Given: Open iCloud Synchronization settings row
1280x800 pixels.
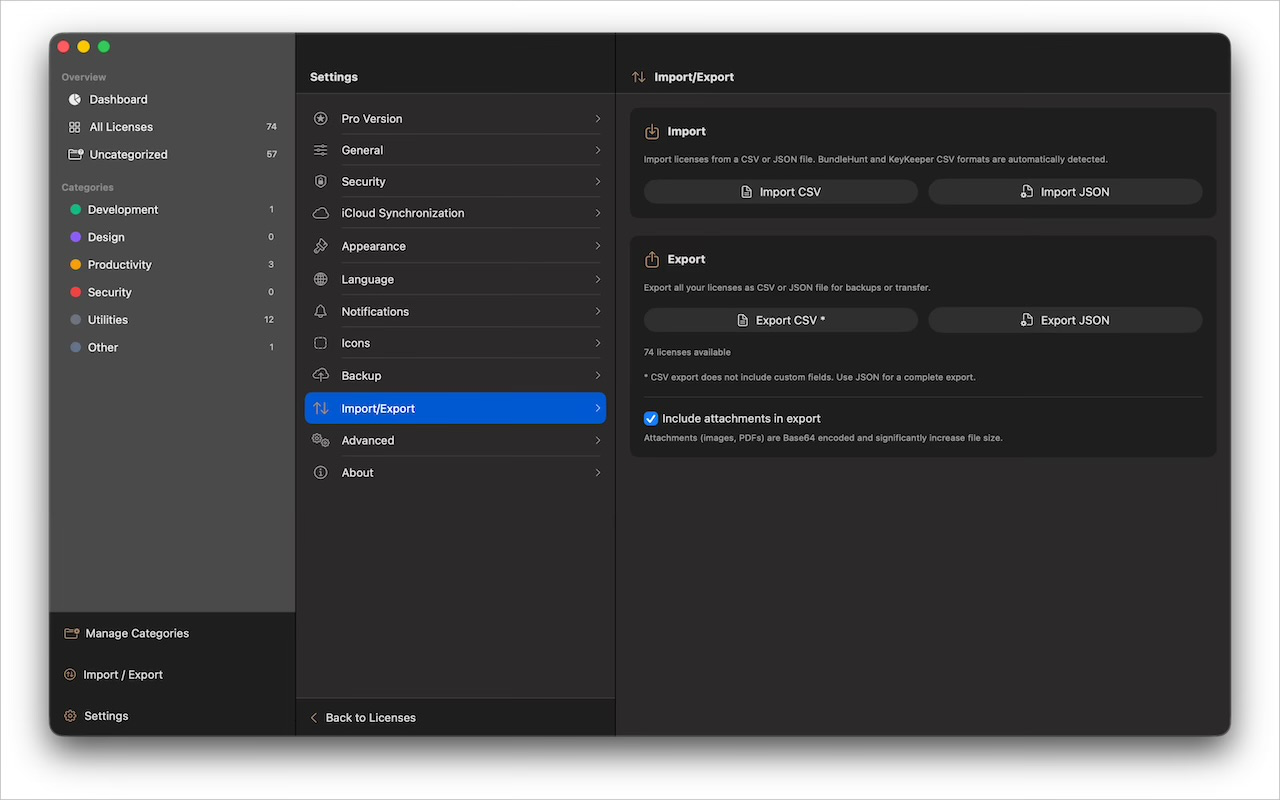Looking at the screenshot, I should point(455,213).
